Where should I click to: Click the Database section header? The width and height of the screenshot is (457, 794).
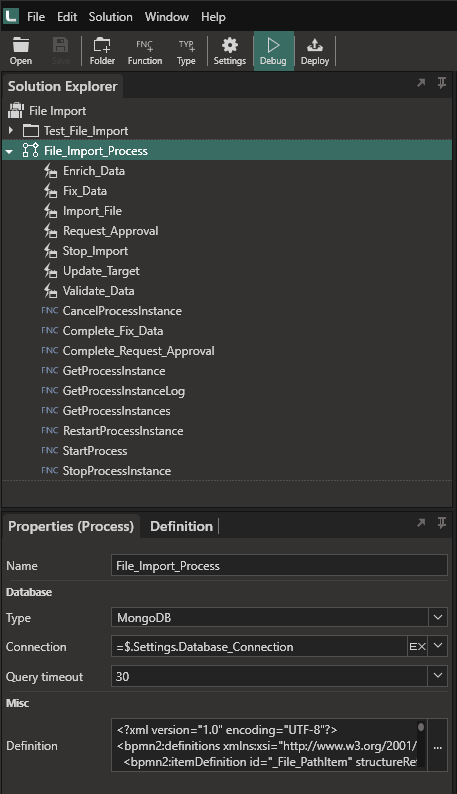[29, 592]
